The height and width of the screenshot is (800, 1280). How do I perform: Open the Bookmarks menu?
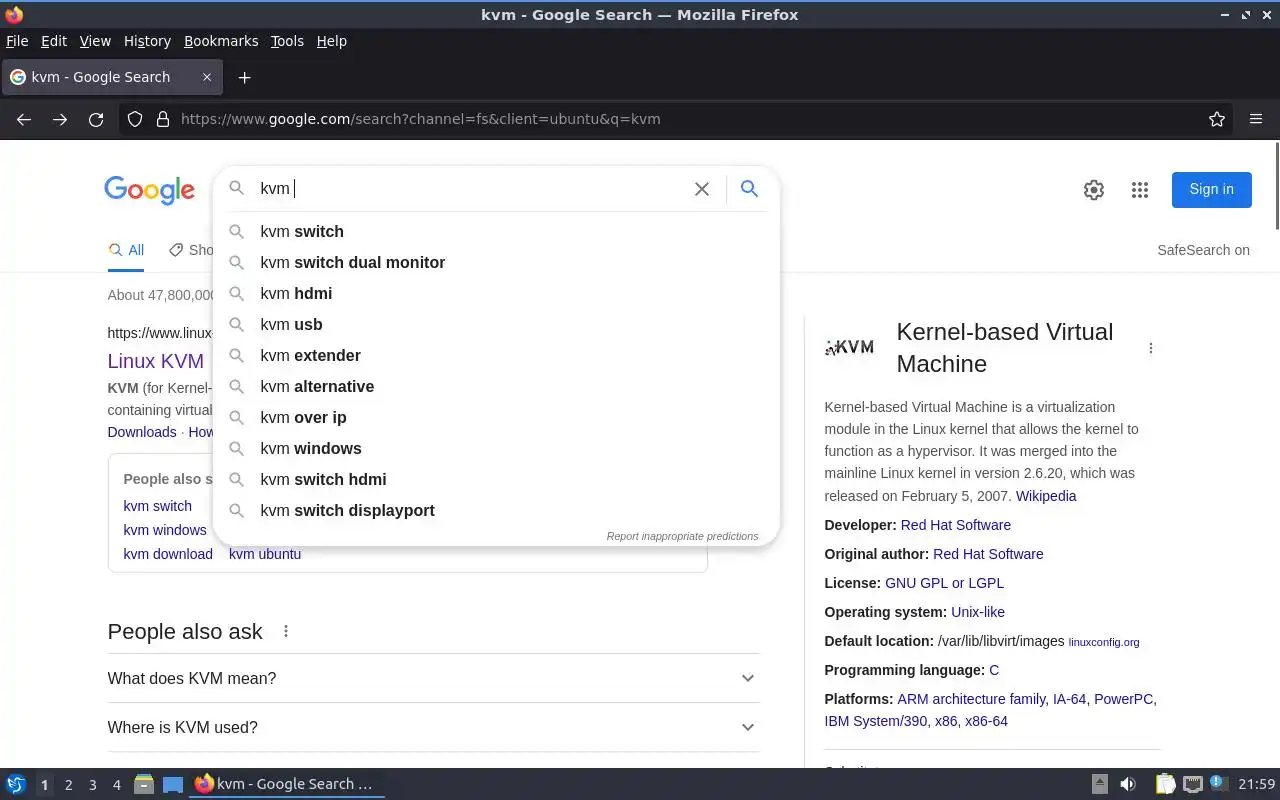[221, 41]
